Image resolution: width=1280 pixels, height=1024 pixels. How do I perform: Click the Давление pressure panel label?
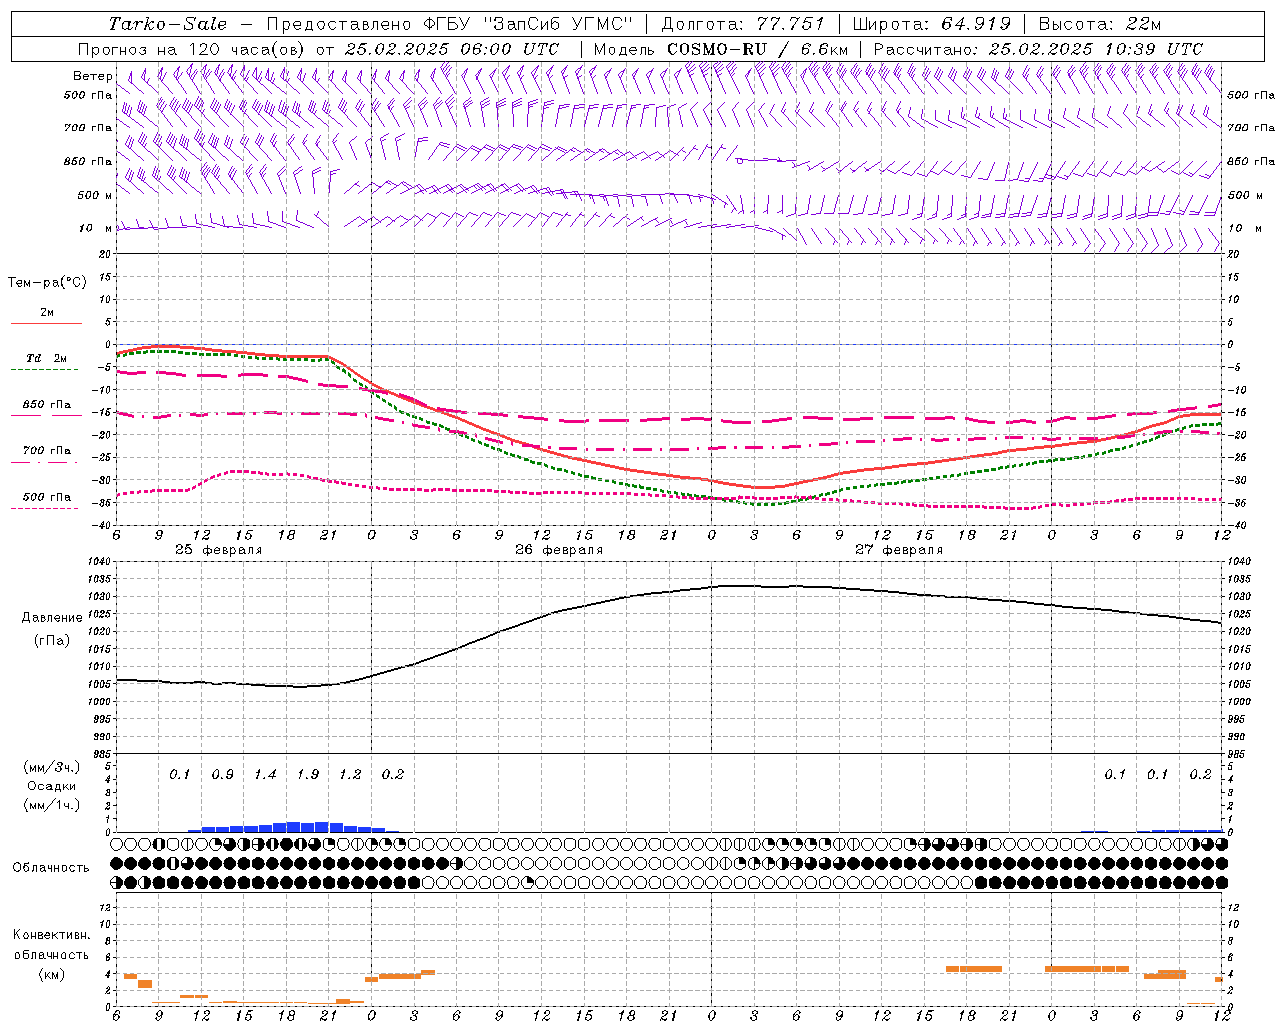pyautogui.click(x=52, y=618)
